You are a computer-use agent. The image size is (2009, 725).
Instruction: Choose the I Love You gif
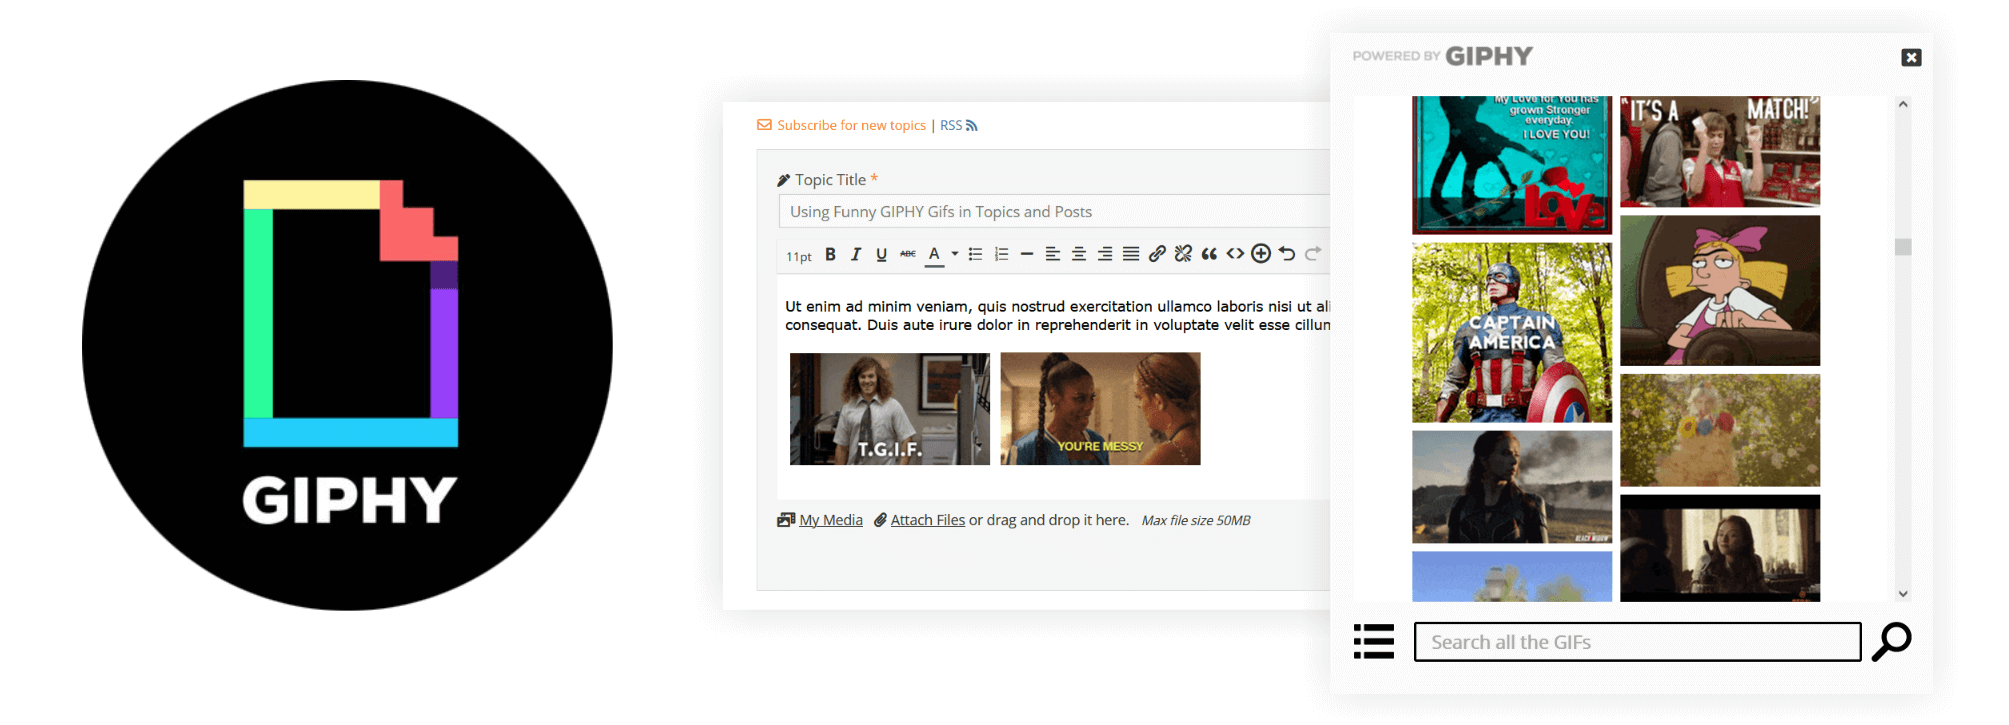[x=1512, y=165]
